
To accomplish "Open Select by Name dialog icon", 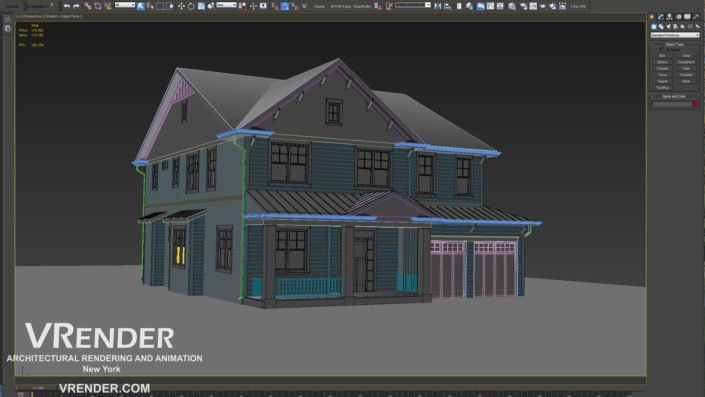I will (x=150, y=6).
